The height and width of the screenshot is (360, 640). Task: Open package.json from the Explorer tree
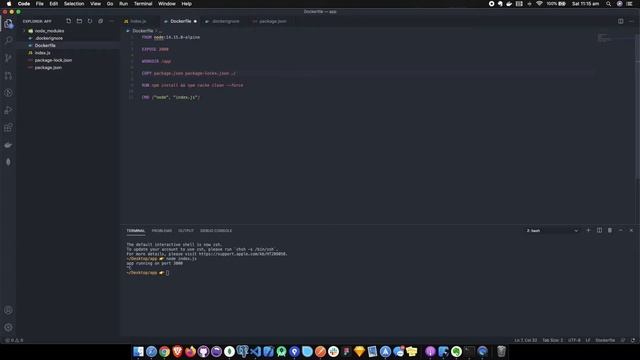pos(48,68)
